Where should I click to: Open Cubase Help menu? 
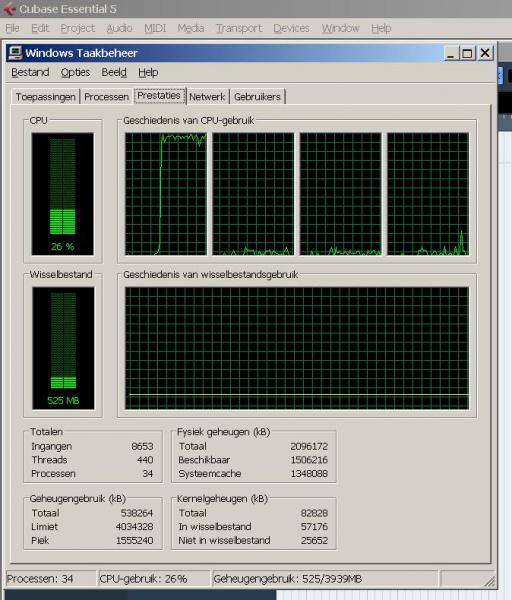(x=381, y=28)
